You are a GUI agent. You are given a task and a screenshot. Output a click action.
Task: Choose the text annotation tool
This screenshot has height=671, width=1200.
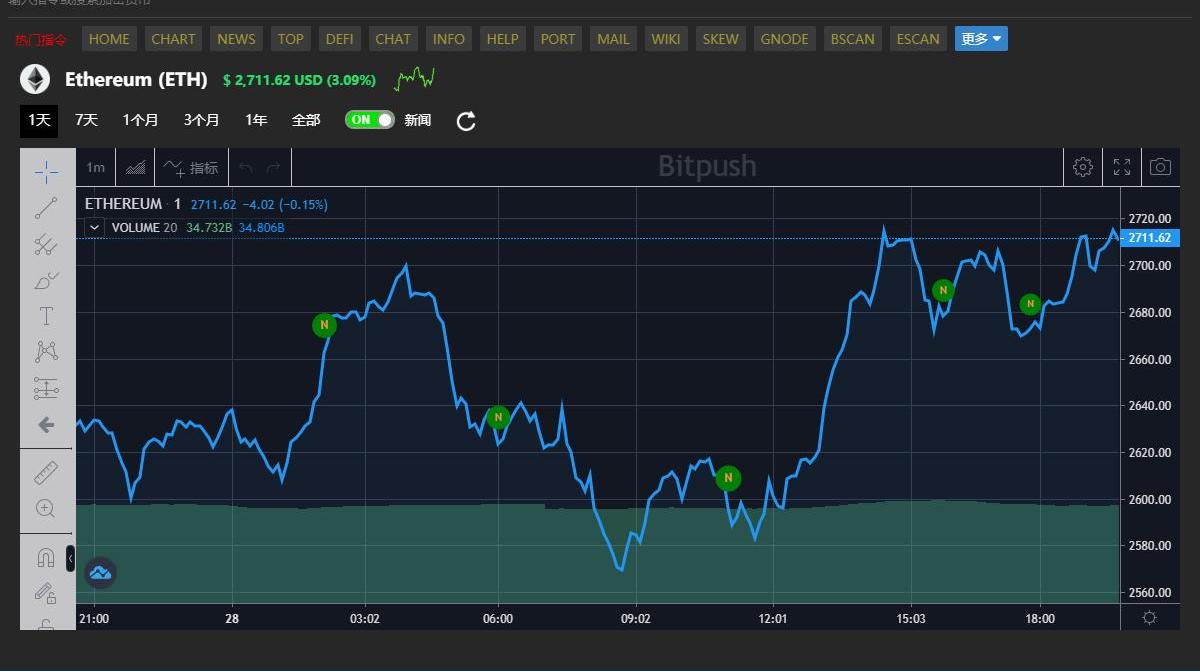coord(46,316)
